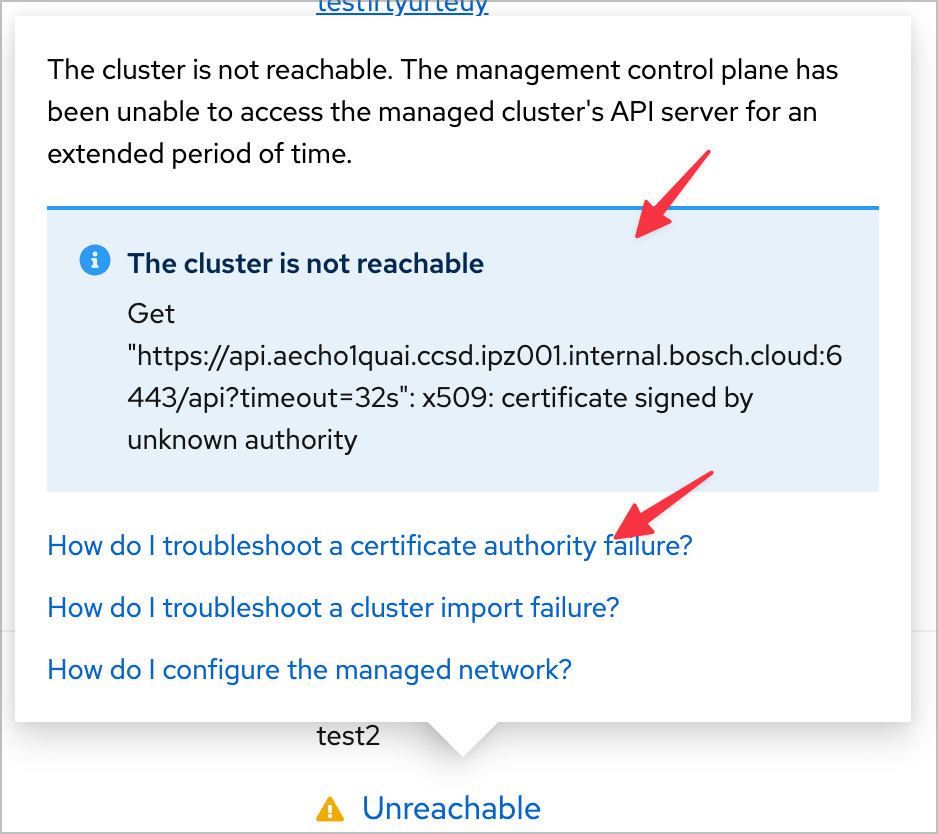Click the upper red arrow annotation
The width and height of the screenshot is (938, 834).
(673, 194)
